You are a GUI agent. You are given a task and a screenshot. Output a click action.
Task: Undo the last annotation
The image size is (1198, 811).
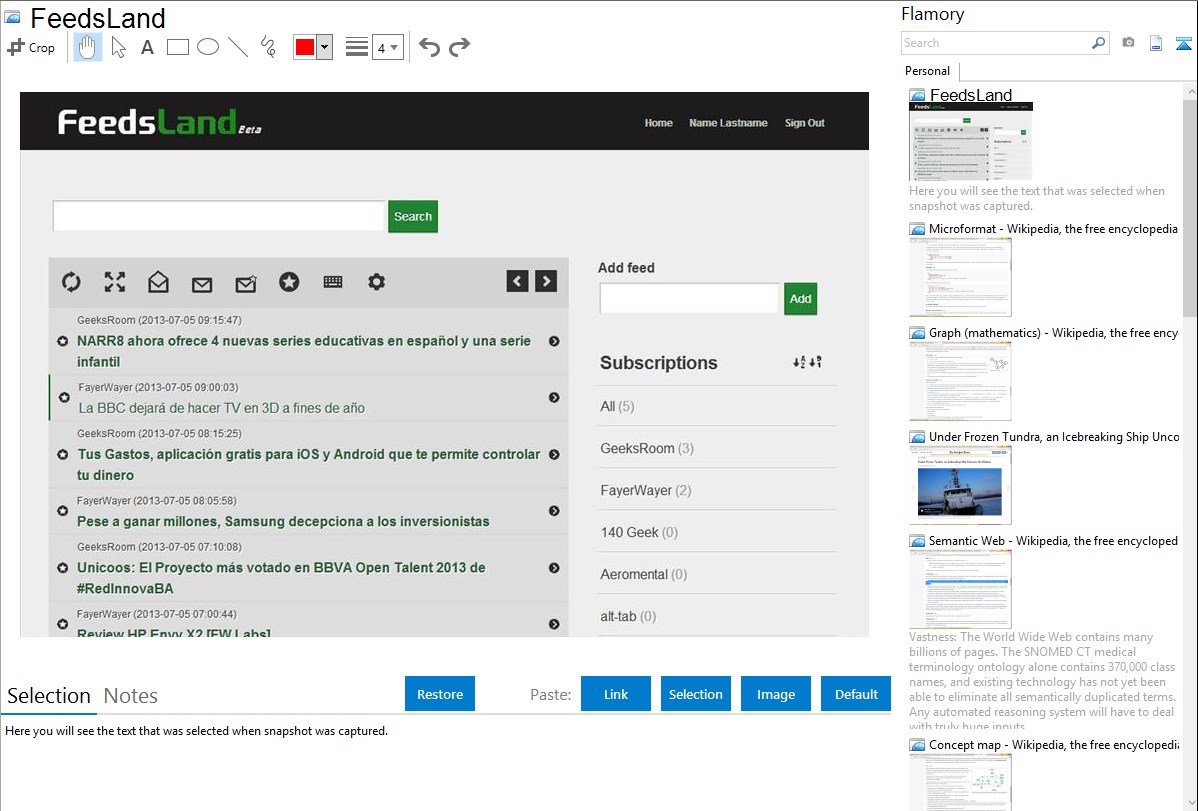[x=429, y=47]
